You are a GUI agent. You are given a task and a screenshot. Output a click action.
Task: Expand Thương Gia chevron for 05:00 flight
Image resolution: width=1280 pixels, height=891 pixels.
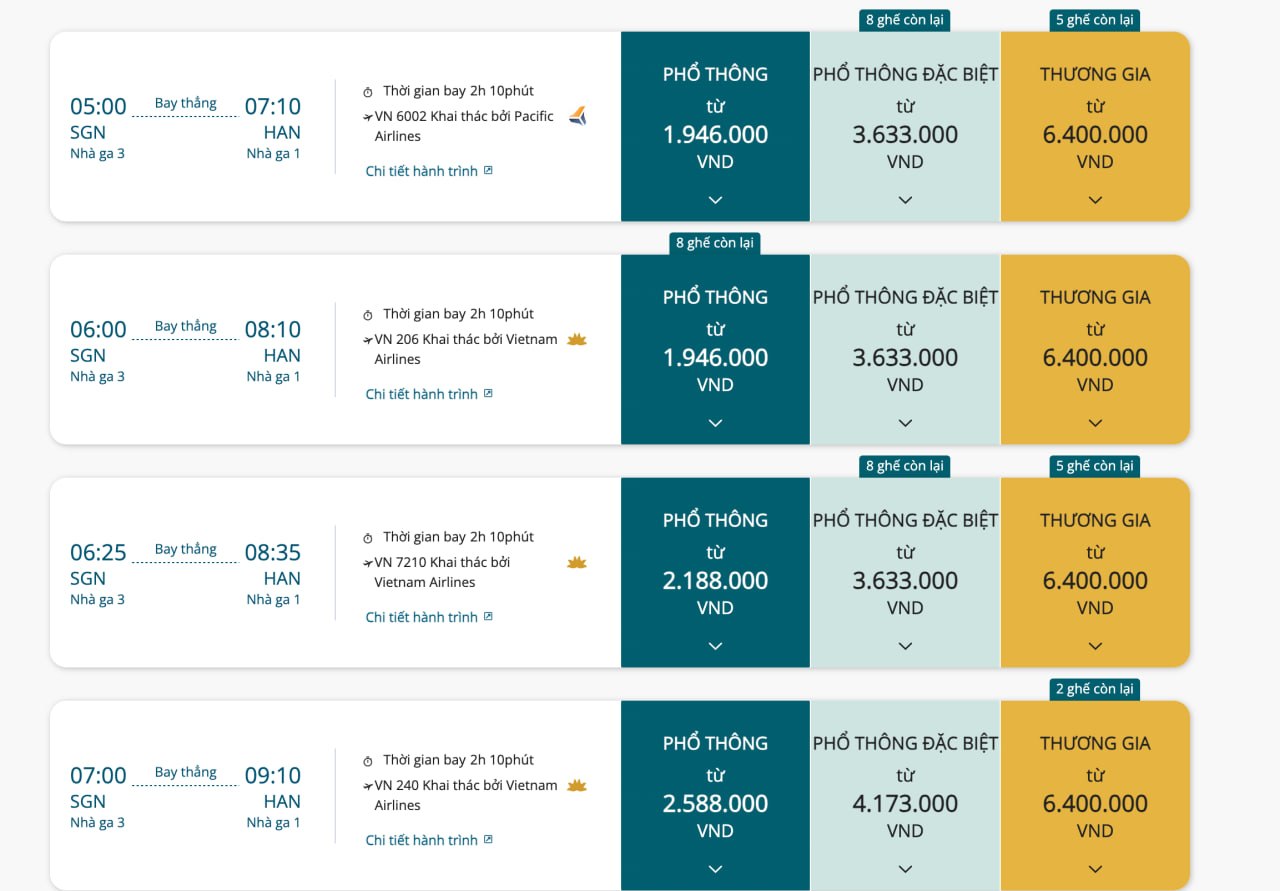coord(1095,200)
